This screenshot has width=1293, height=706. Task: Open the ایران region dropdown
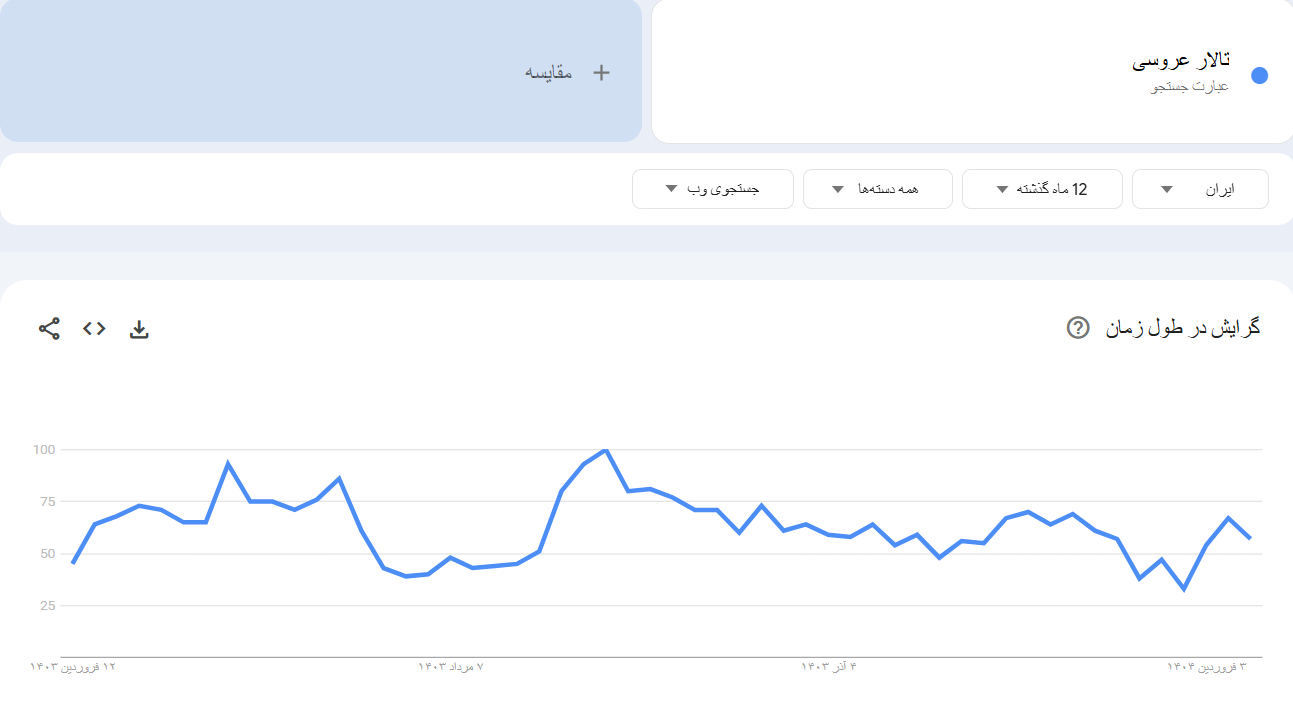(x=1199, y=189)
